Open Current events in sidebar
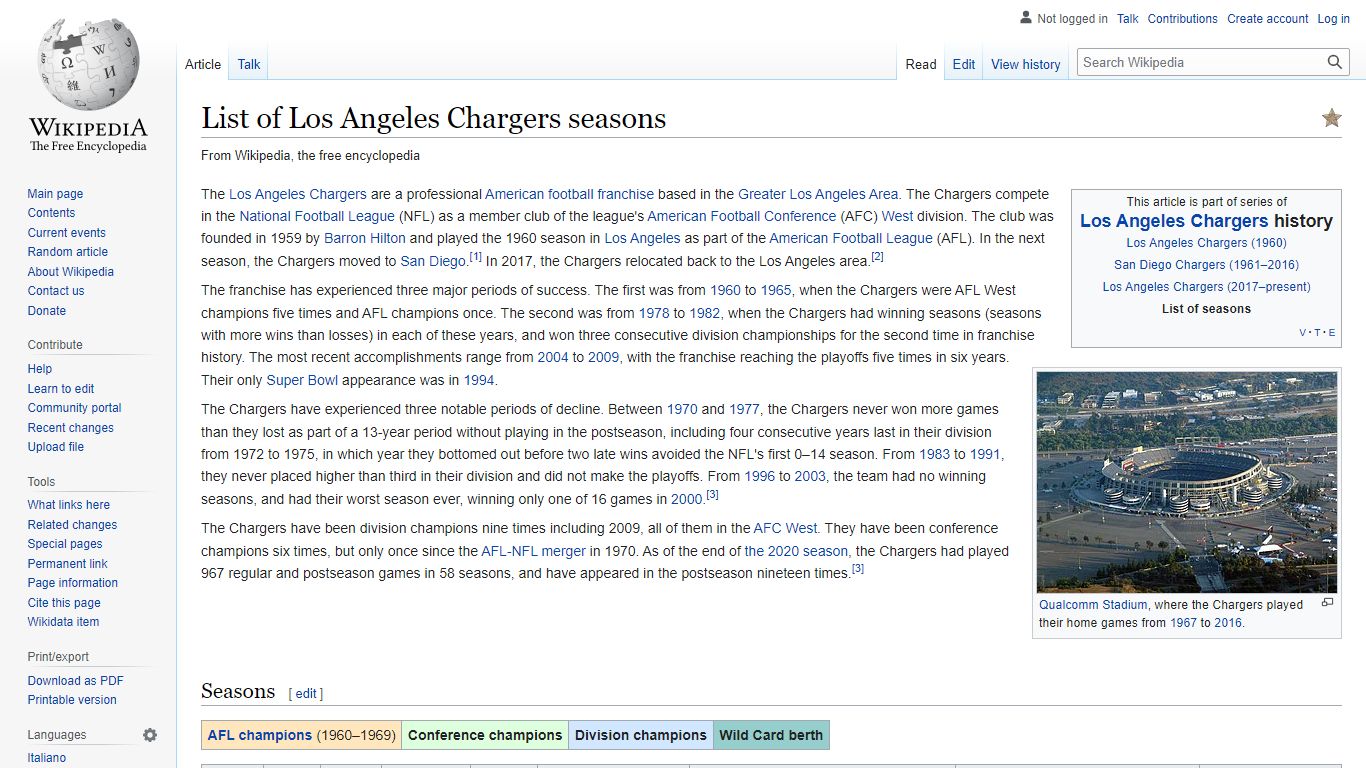This screenshot has width=1366, height=768. [66, 233]
